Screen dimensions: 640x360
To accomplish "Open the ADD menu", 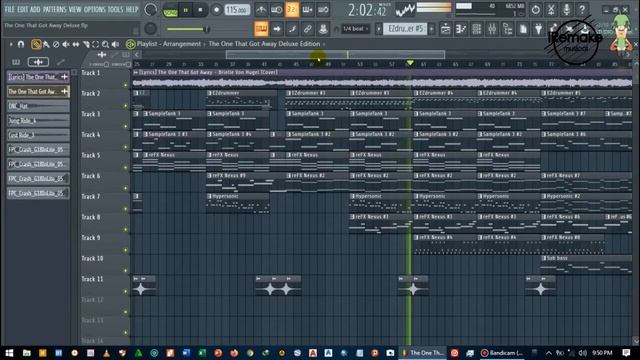I will 35,9.
